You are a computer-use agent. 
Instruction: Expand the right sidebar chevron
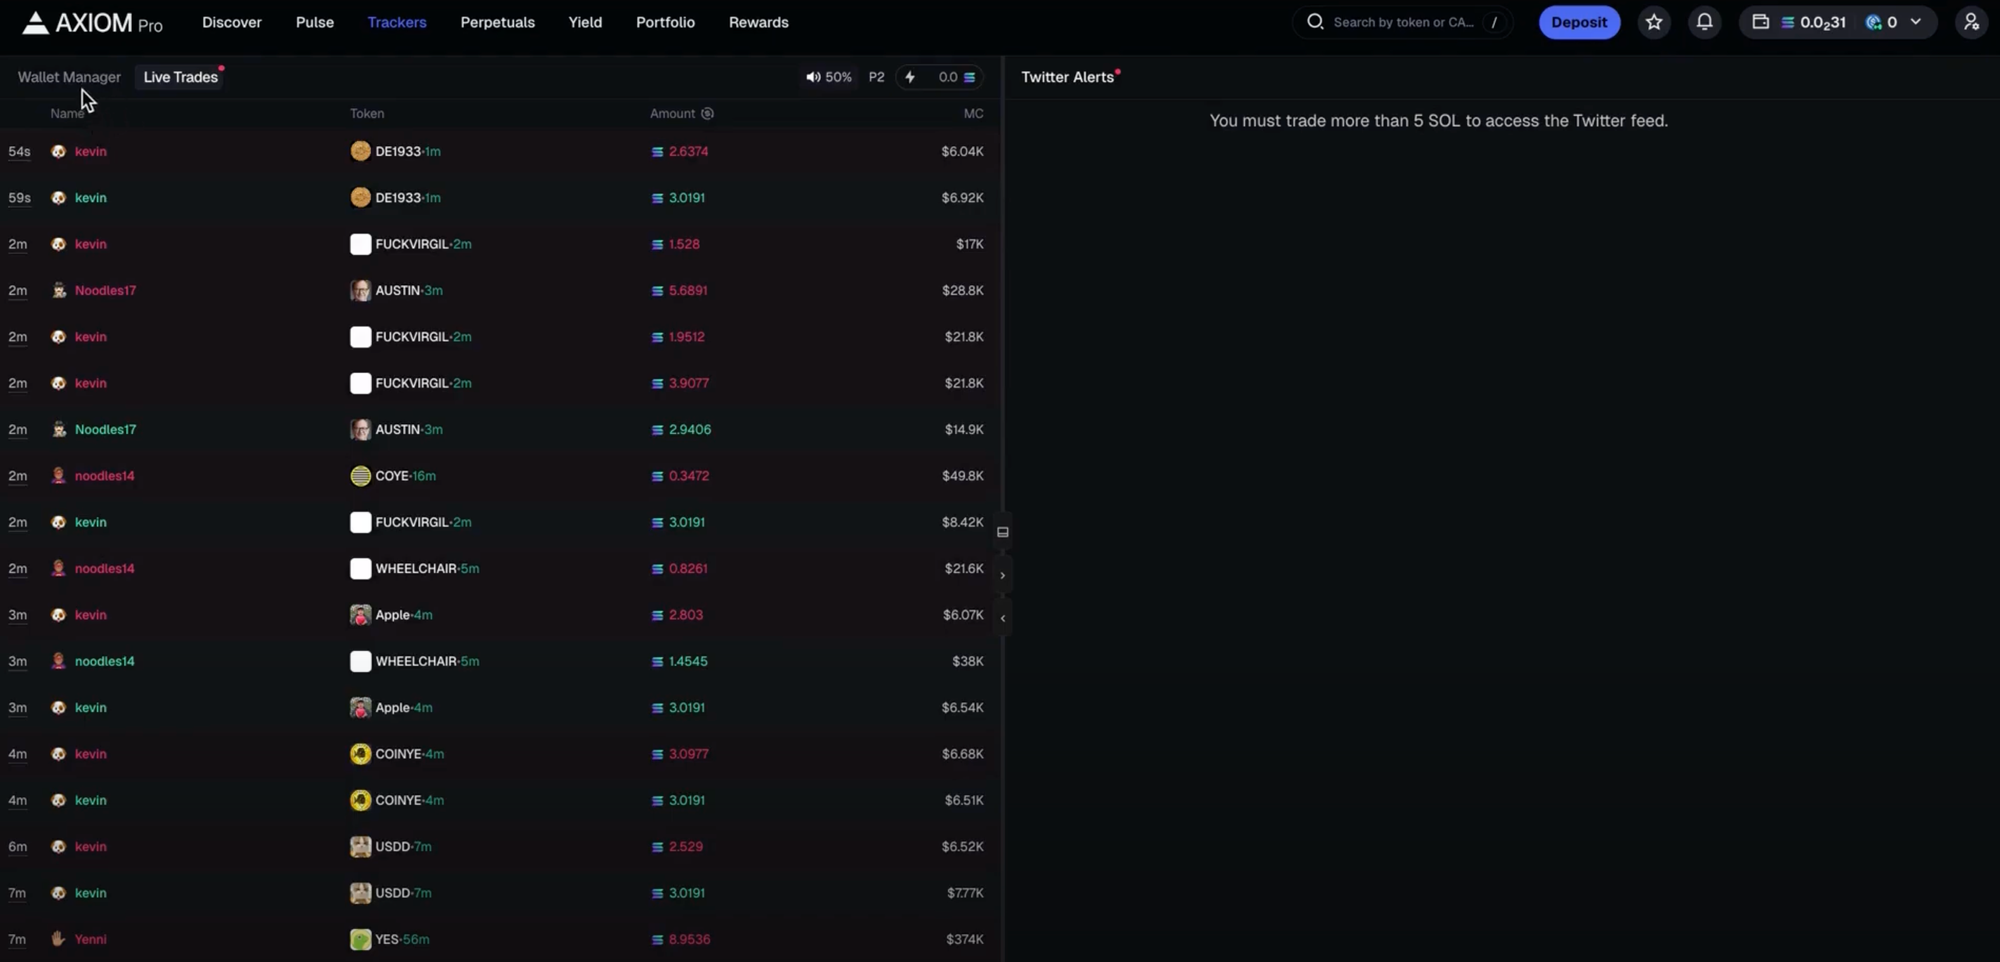point(1003,575)
